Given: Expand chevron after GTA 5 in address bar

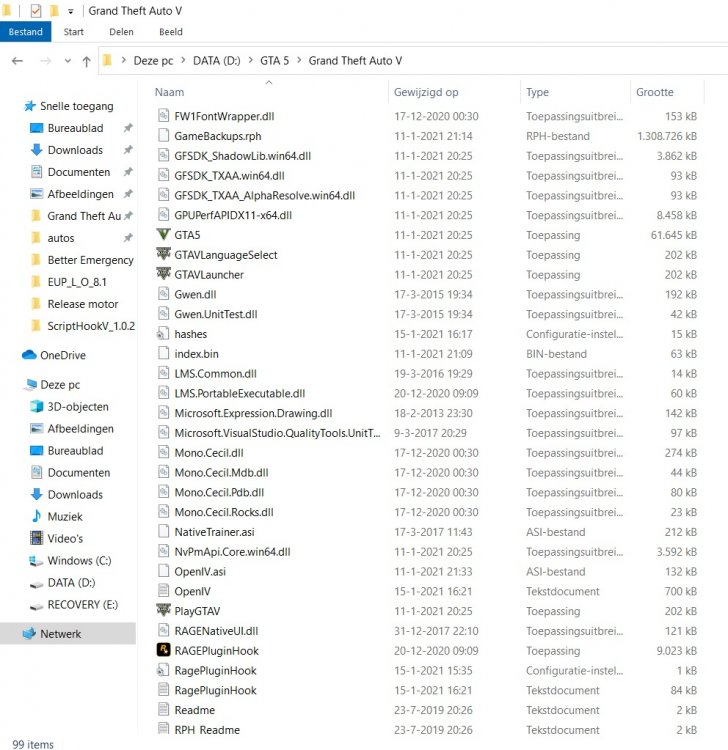Looking at the screenshot, I should [x=299, y=61].
